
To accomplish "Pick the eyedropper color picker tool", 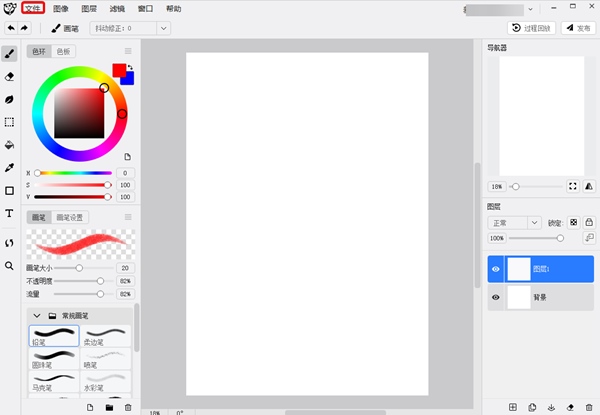I will [x=9, y=168].
